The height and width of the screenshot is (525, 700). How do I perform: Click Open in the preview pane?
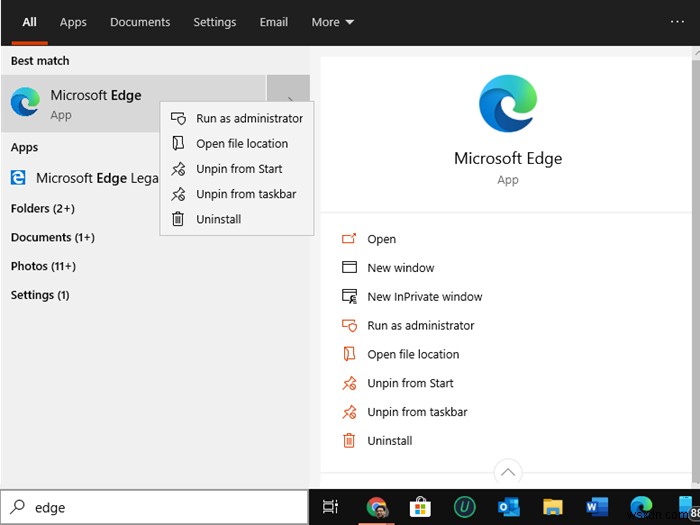382,239
